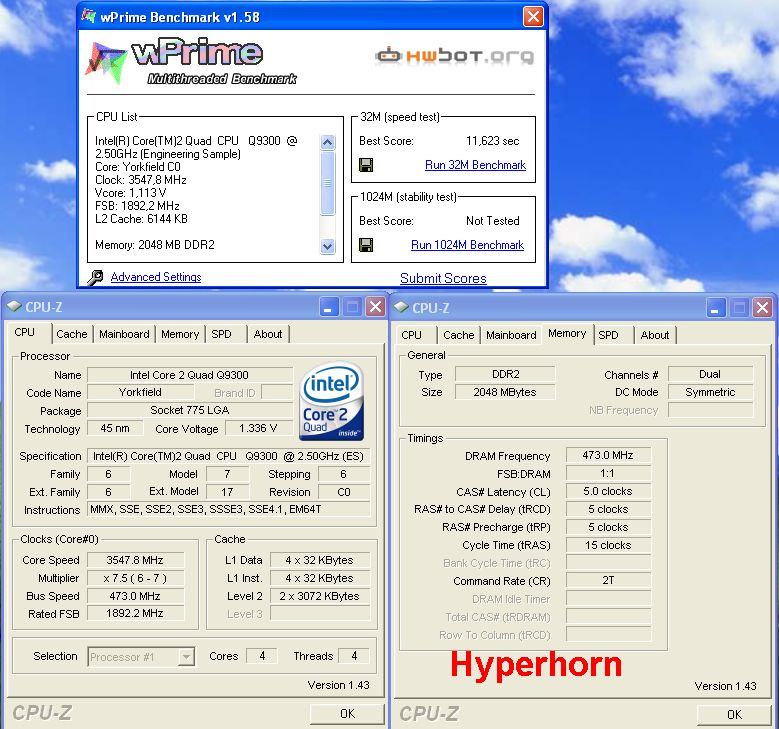
Task: Switch to About tab in right CPU-Z window
Action: [x=655, y=335]
